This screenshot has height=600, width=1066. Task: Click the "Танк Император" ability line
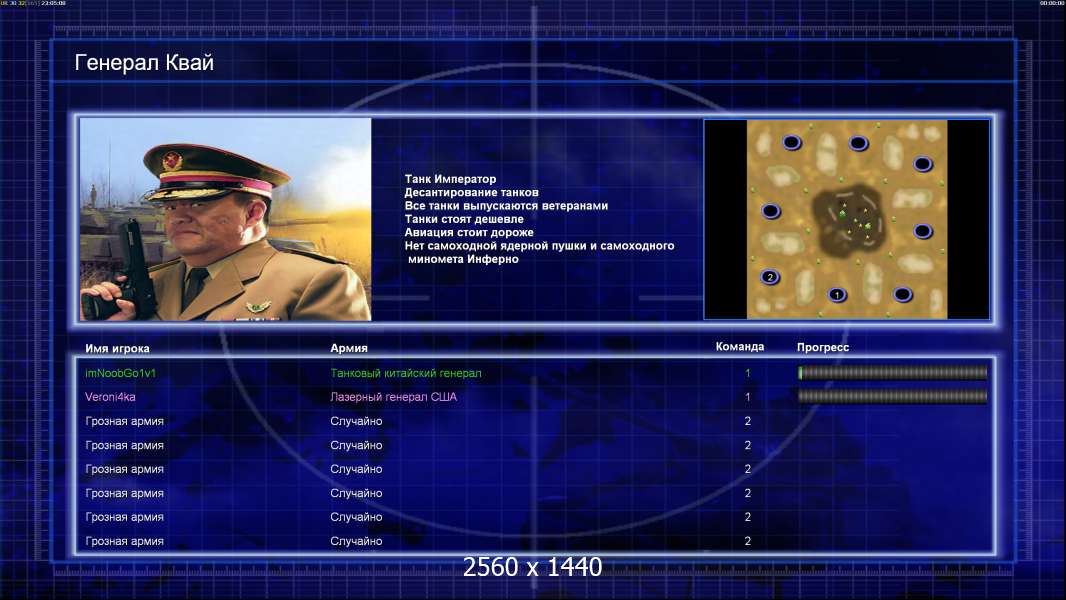click(450, 179)
